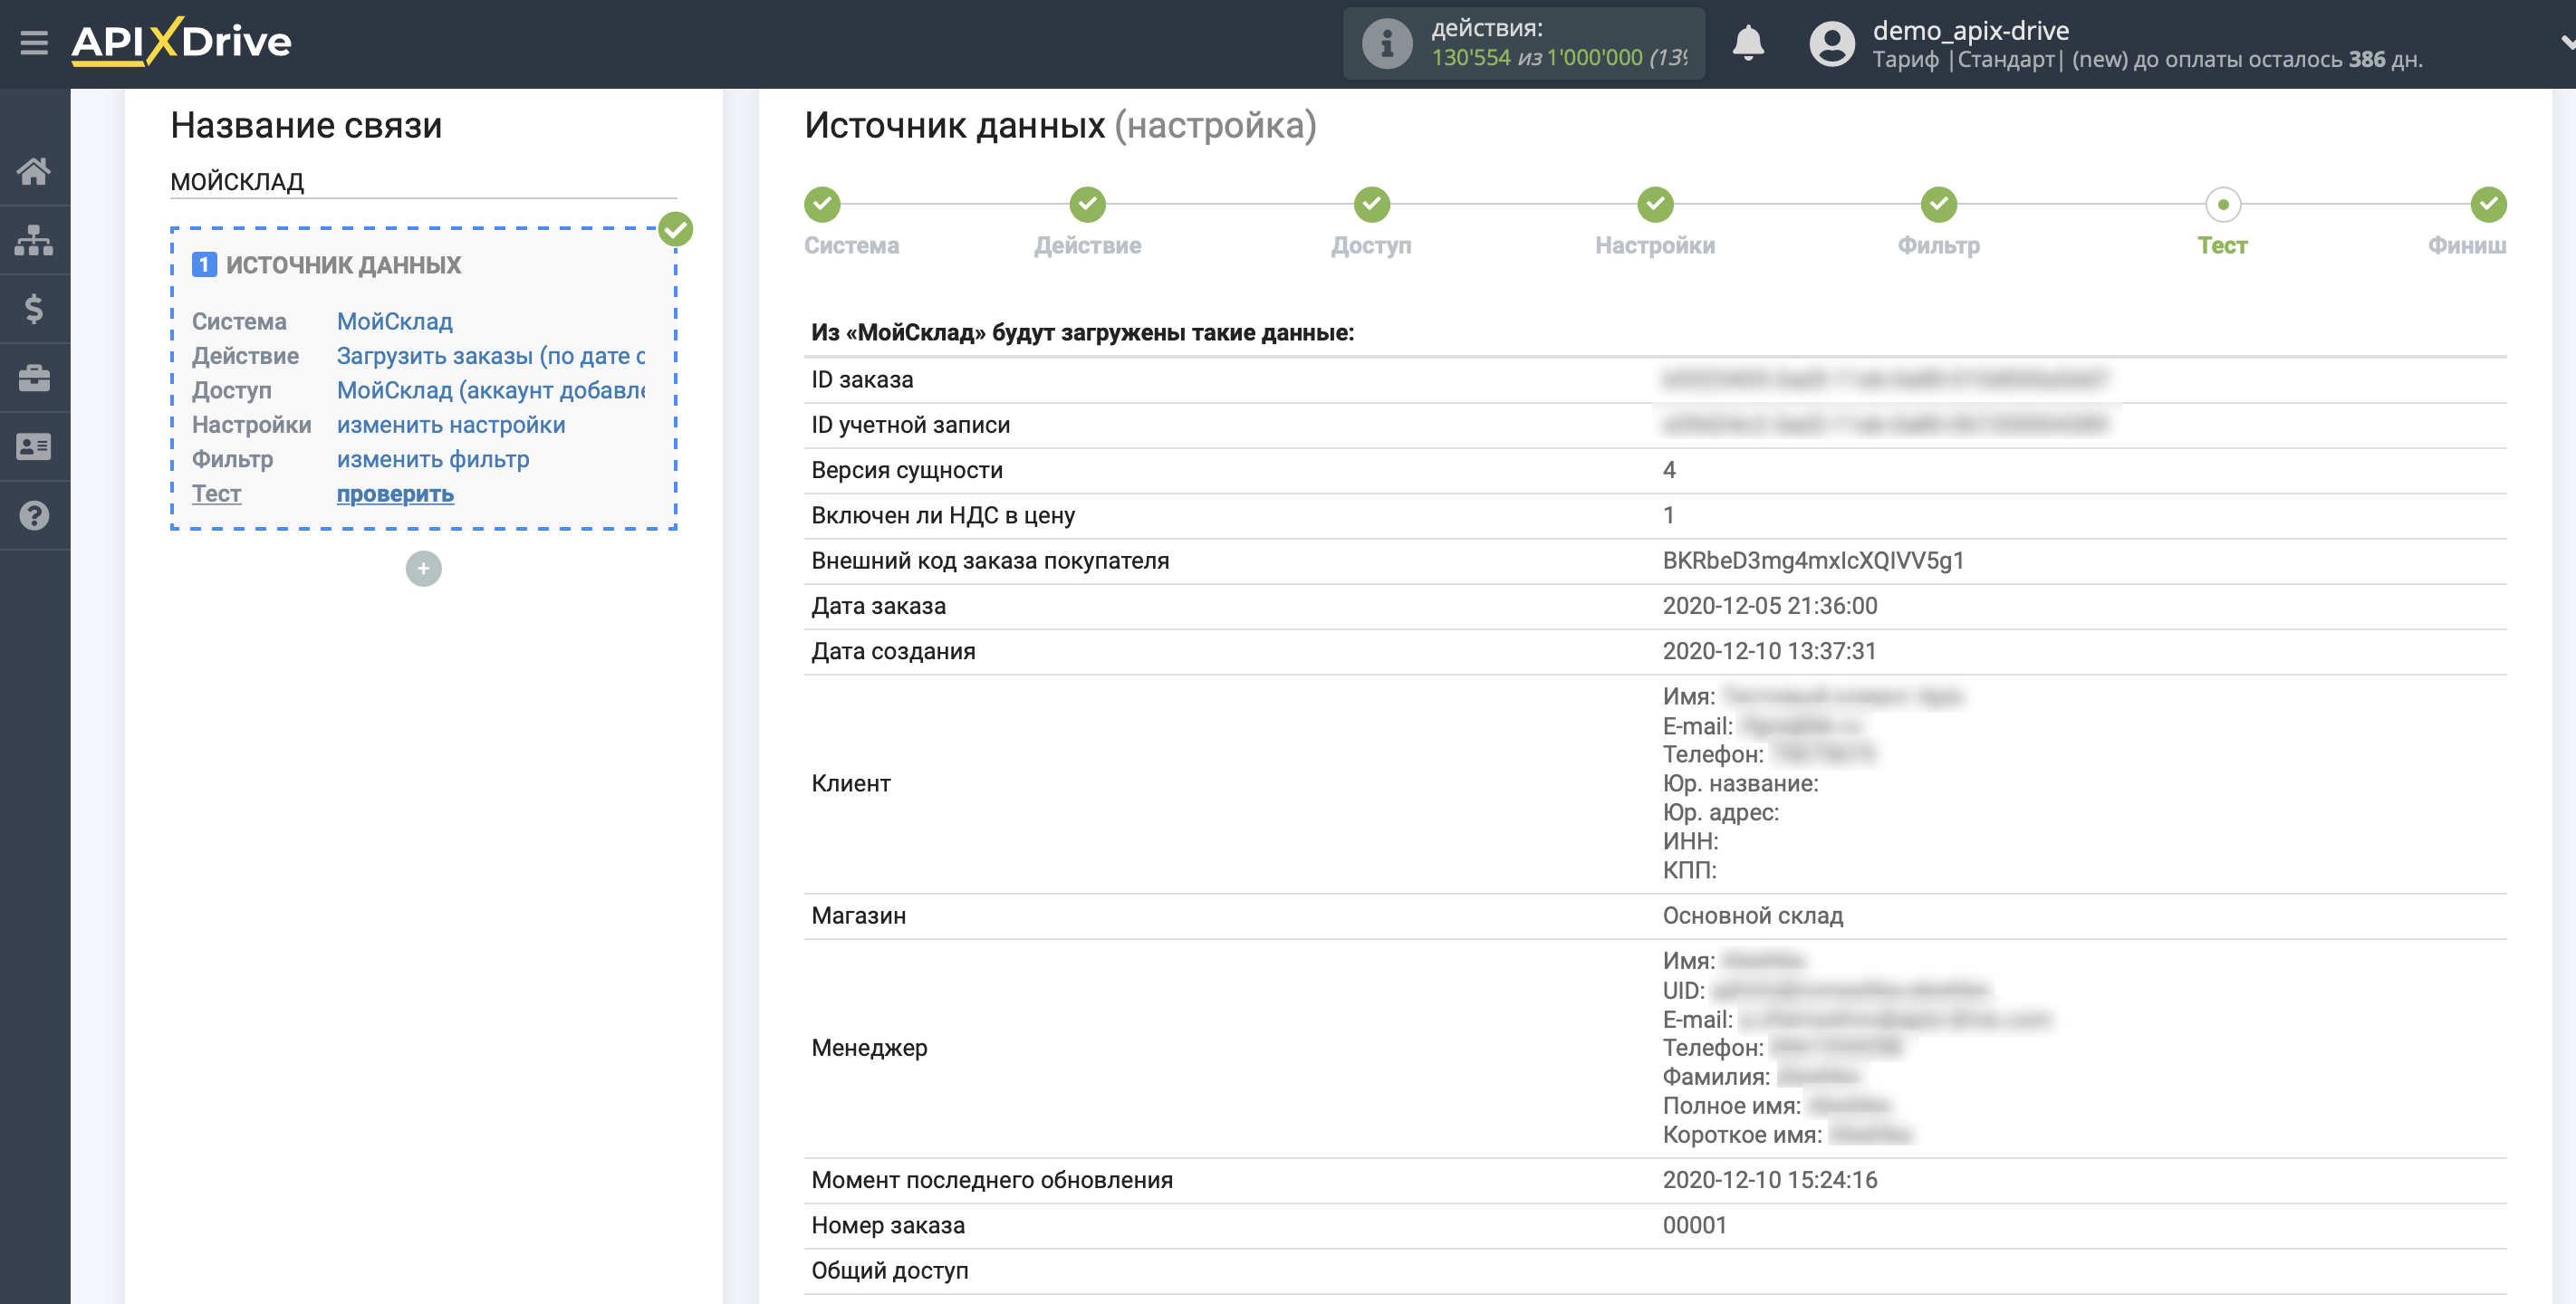2576x1304 pixels.
Task: Click the Версия сущности row label
Action: pos(906,470)
